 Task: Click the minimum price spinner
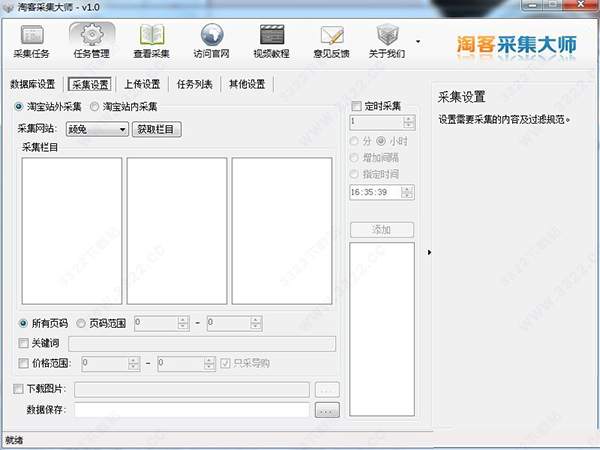[x=134, y=364]
